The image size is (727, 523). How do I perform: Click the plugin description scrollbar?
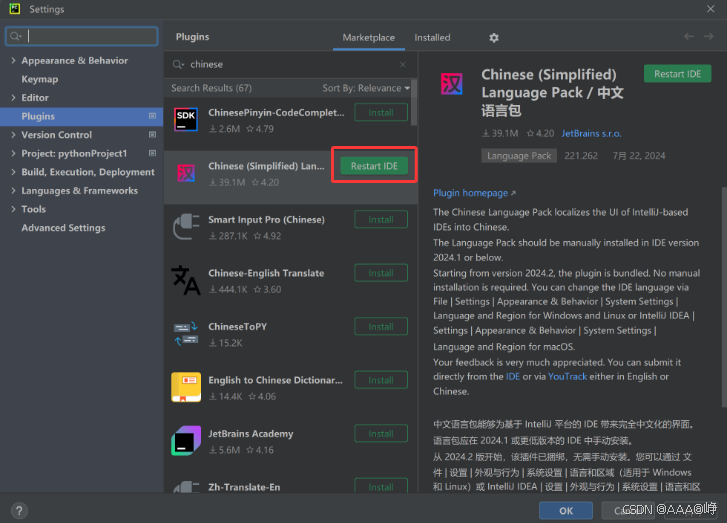tap(724, 297)
